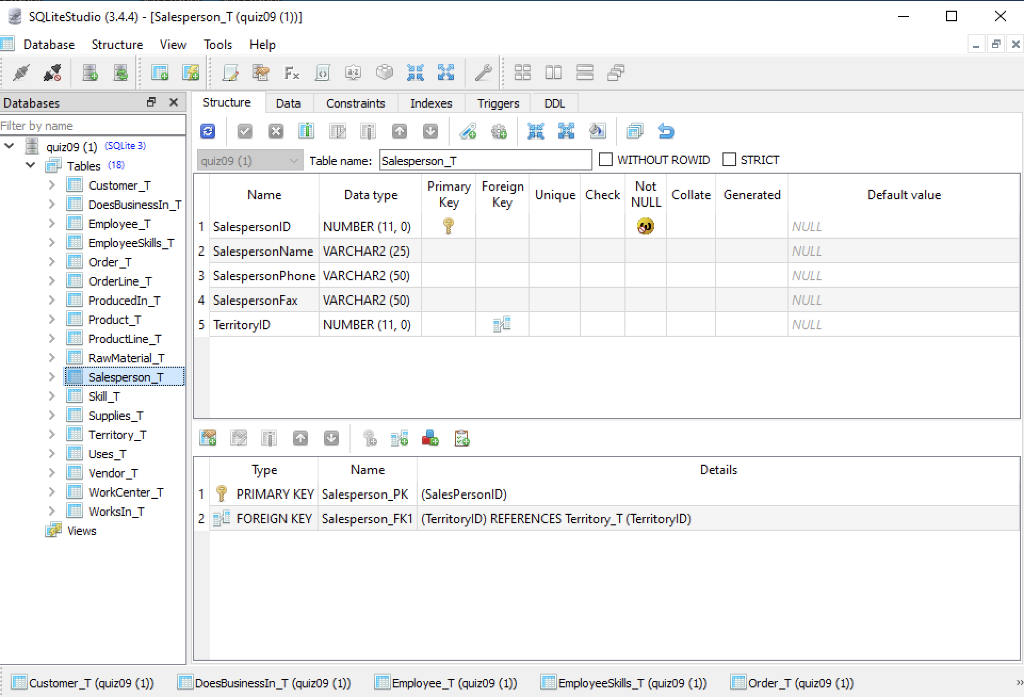This screenshot has height=697, width=1024.
Task: Add a check constraint
Action: (x=461, y=437)
